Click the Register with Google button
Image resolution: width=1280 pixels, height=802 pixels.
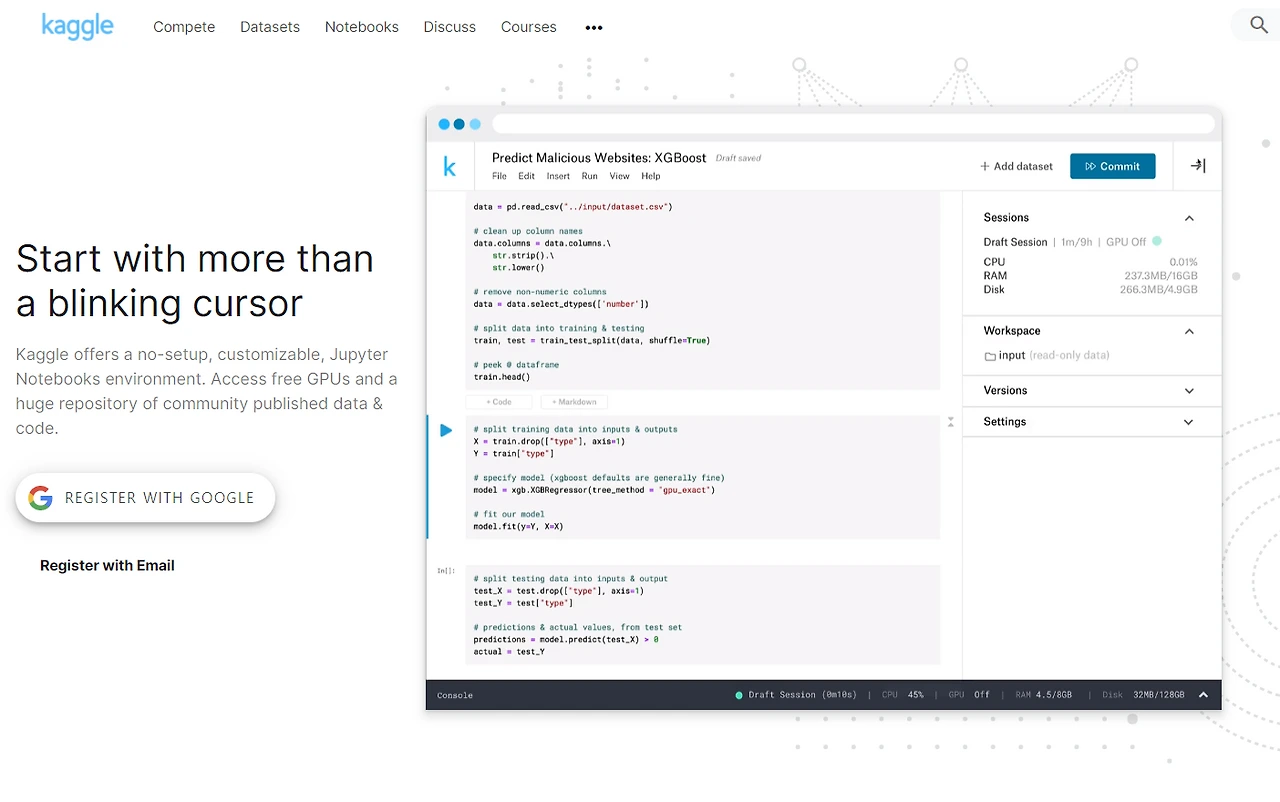coord(145,498)
